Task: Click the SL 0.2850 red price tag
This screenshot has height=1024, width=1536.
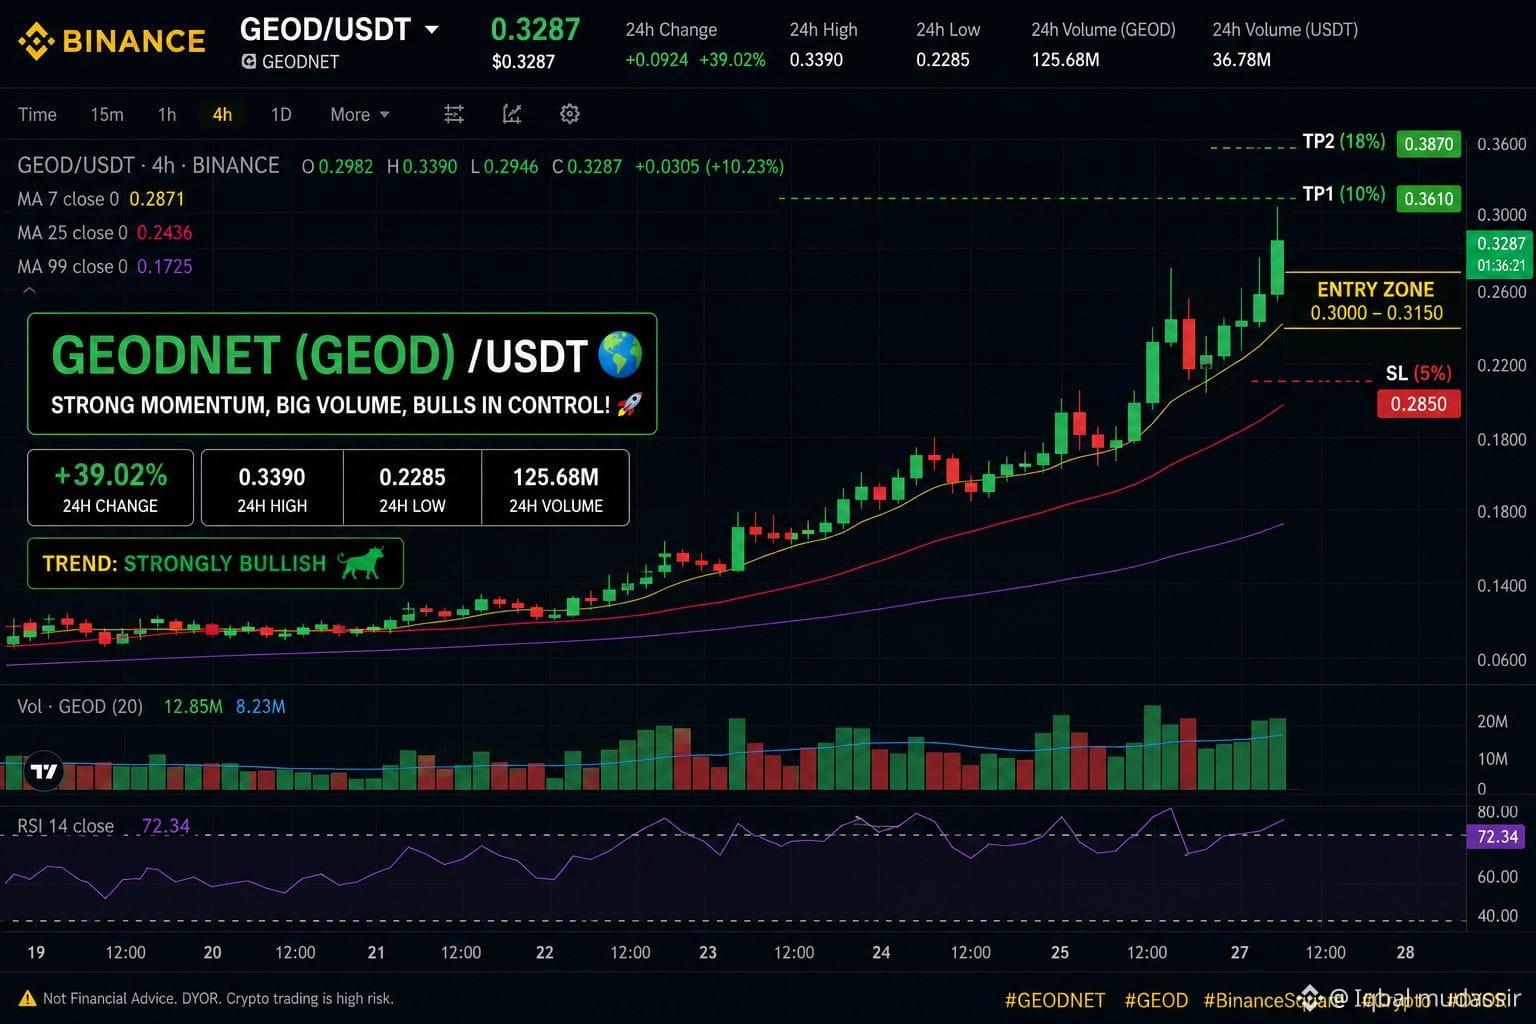Action: pos(1418,404)
